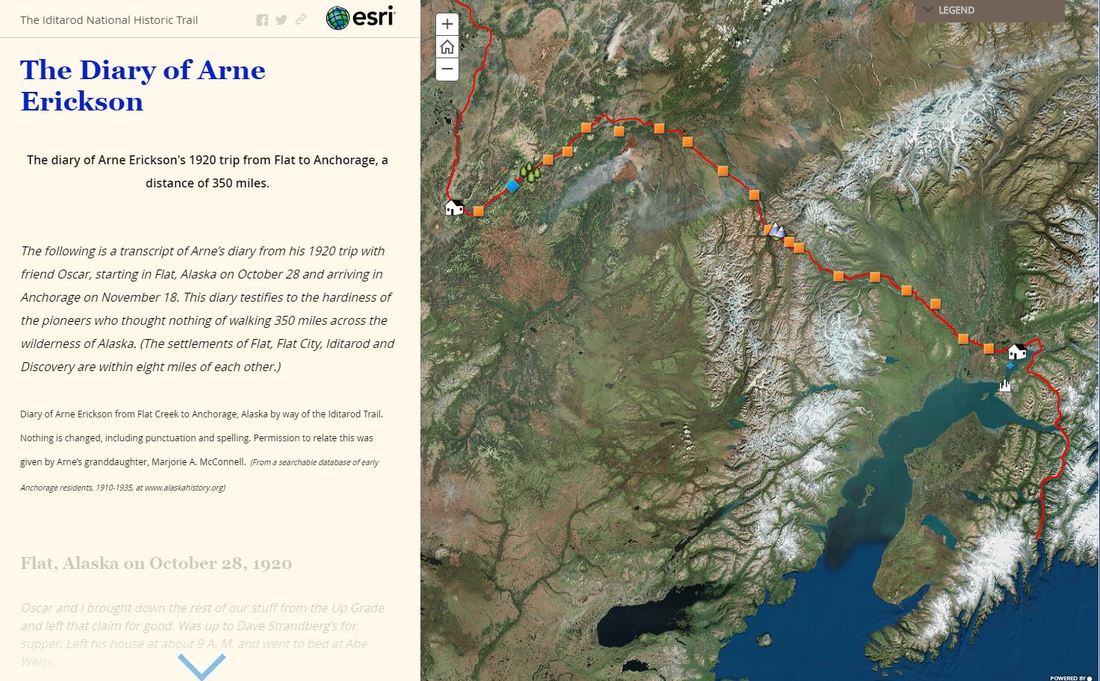Share the story on Facebook
The height and width of the screenshot is (681, 1100).
pos(262,20)
